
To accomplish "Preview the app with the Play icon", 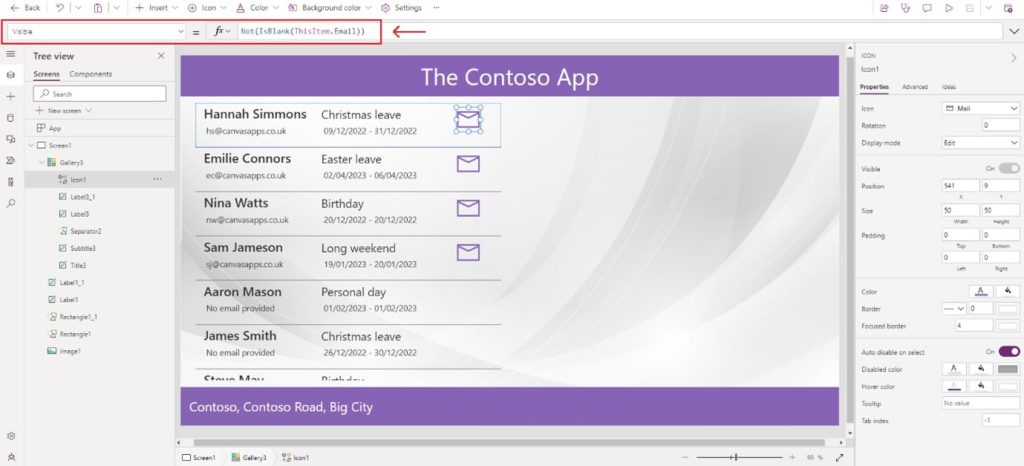I will pyautogui.click(x=949, y=8).
